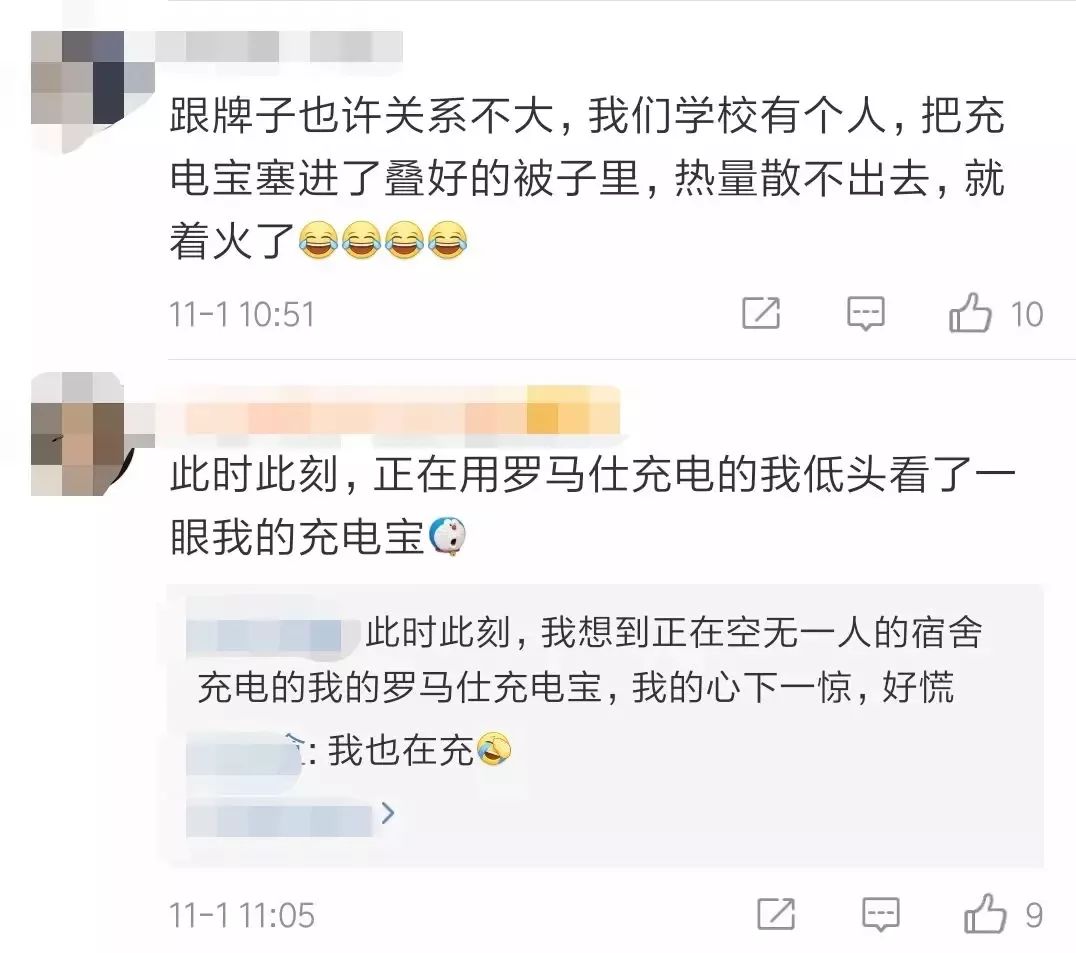
Task: Tap blurred username before 此时此刻 reply
Action: pyautogui.click(x=273, y=634)
